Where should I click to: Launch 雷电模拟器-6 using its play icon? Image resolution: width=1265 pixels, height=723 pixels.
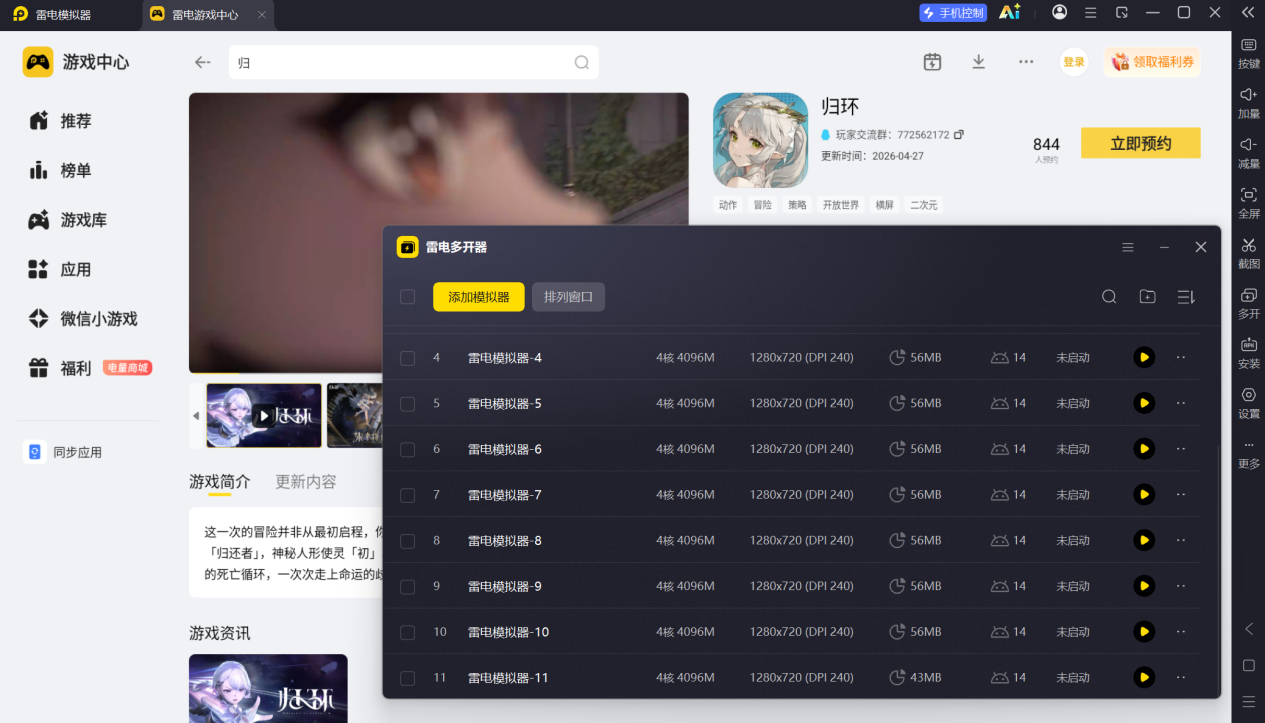[x=1144, y=449]
